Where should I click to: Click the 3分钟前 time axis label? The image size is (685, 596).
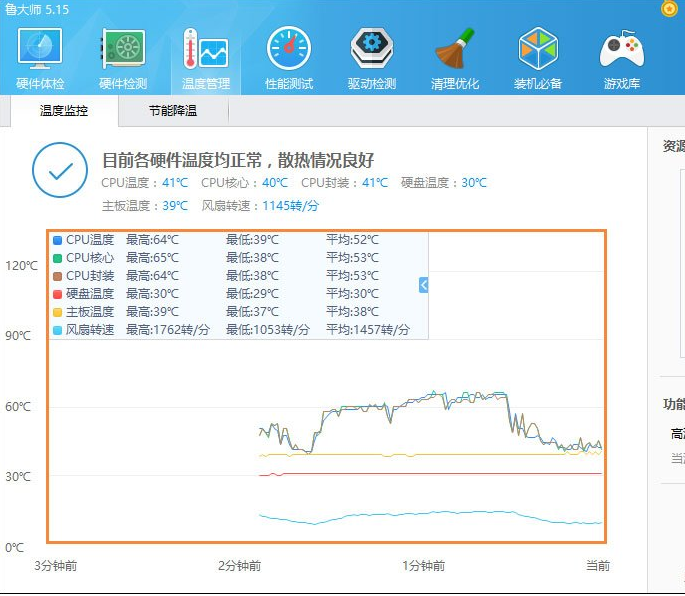pos(55,566)
